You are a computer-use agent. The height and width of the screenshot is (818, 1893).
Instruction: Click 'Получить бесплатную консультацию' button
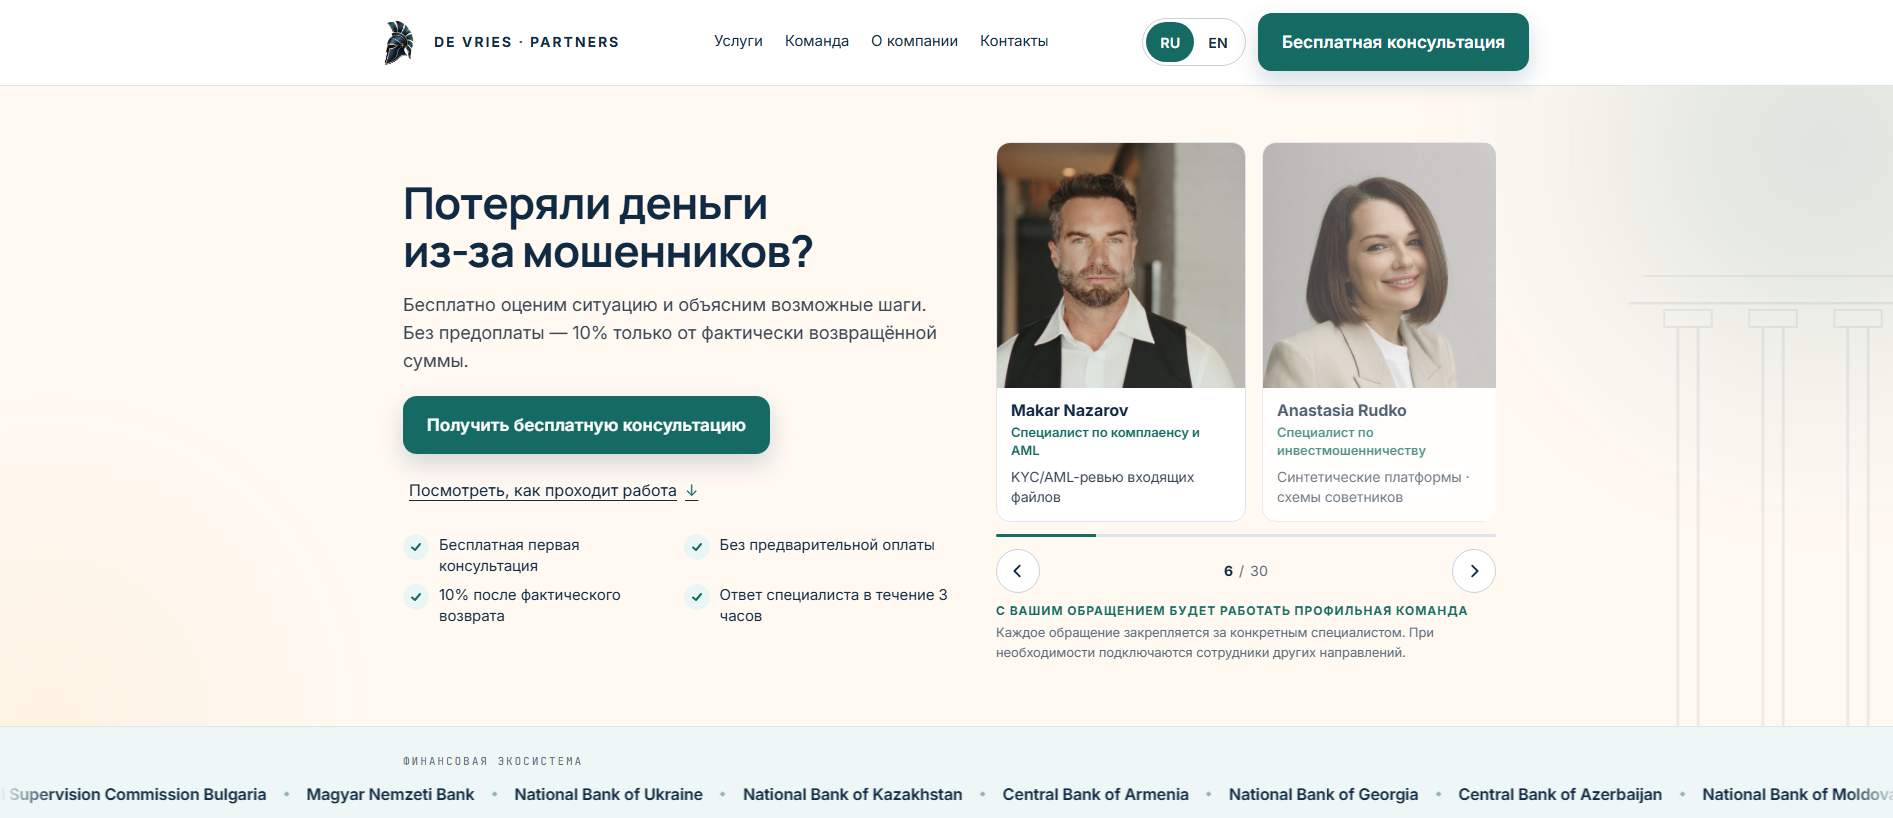586,425
